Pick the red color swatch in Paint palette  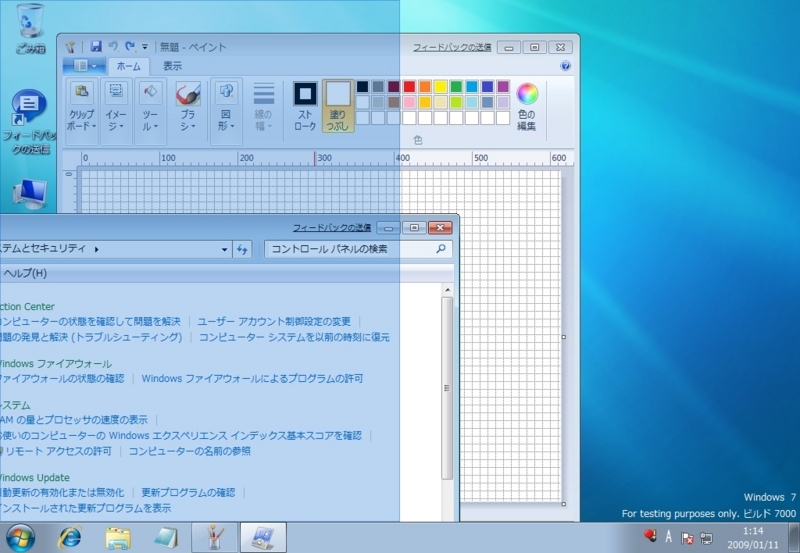[409, 86]
